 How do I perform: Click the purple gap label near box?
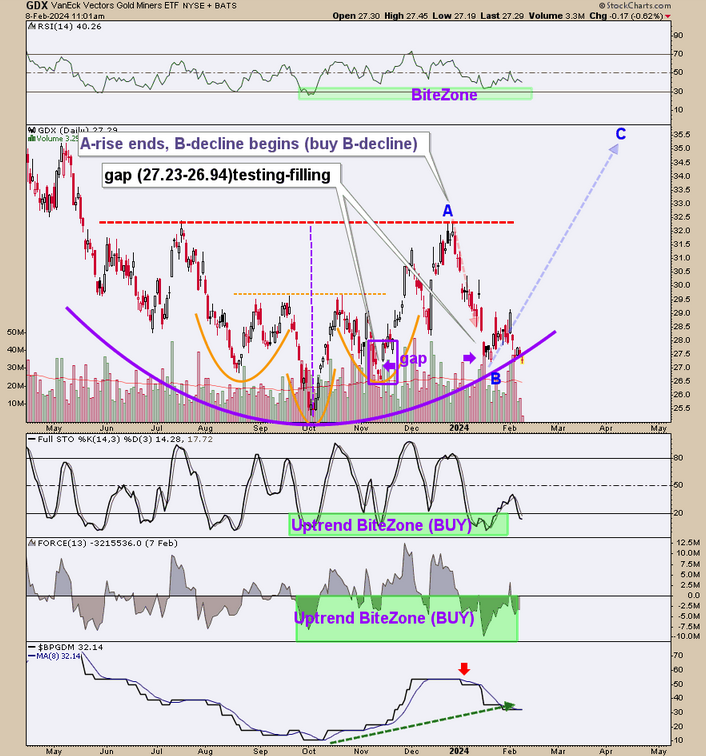tap(413, 358)
